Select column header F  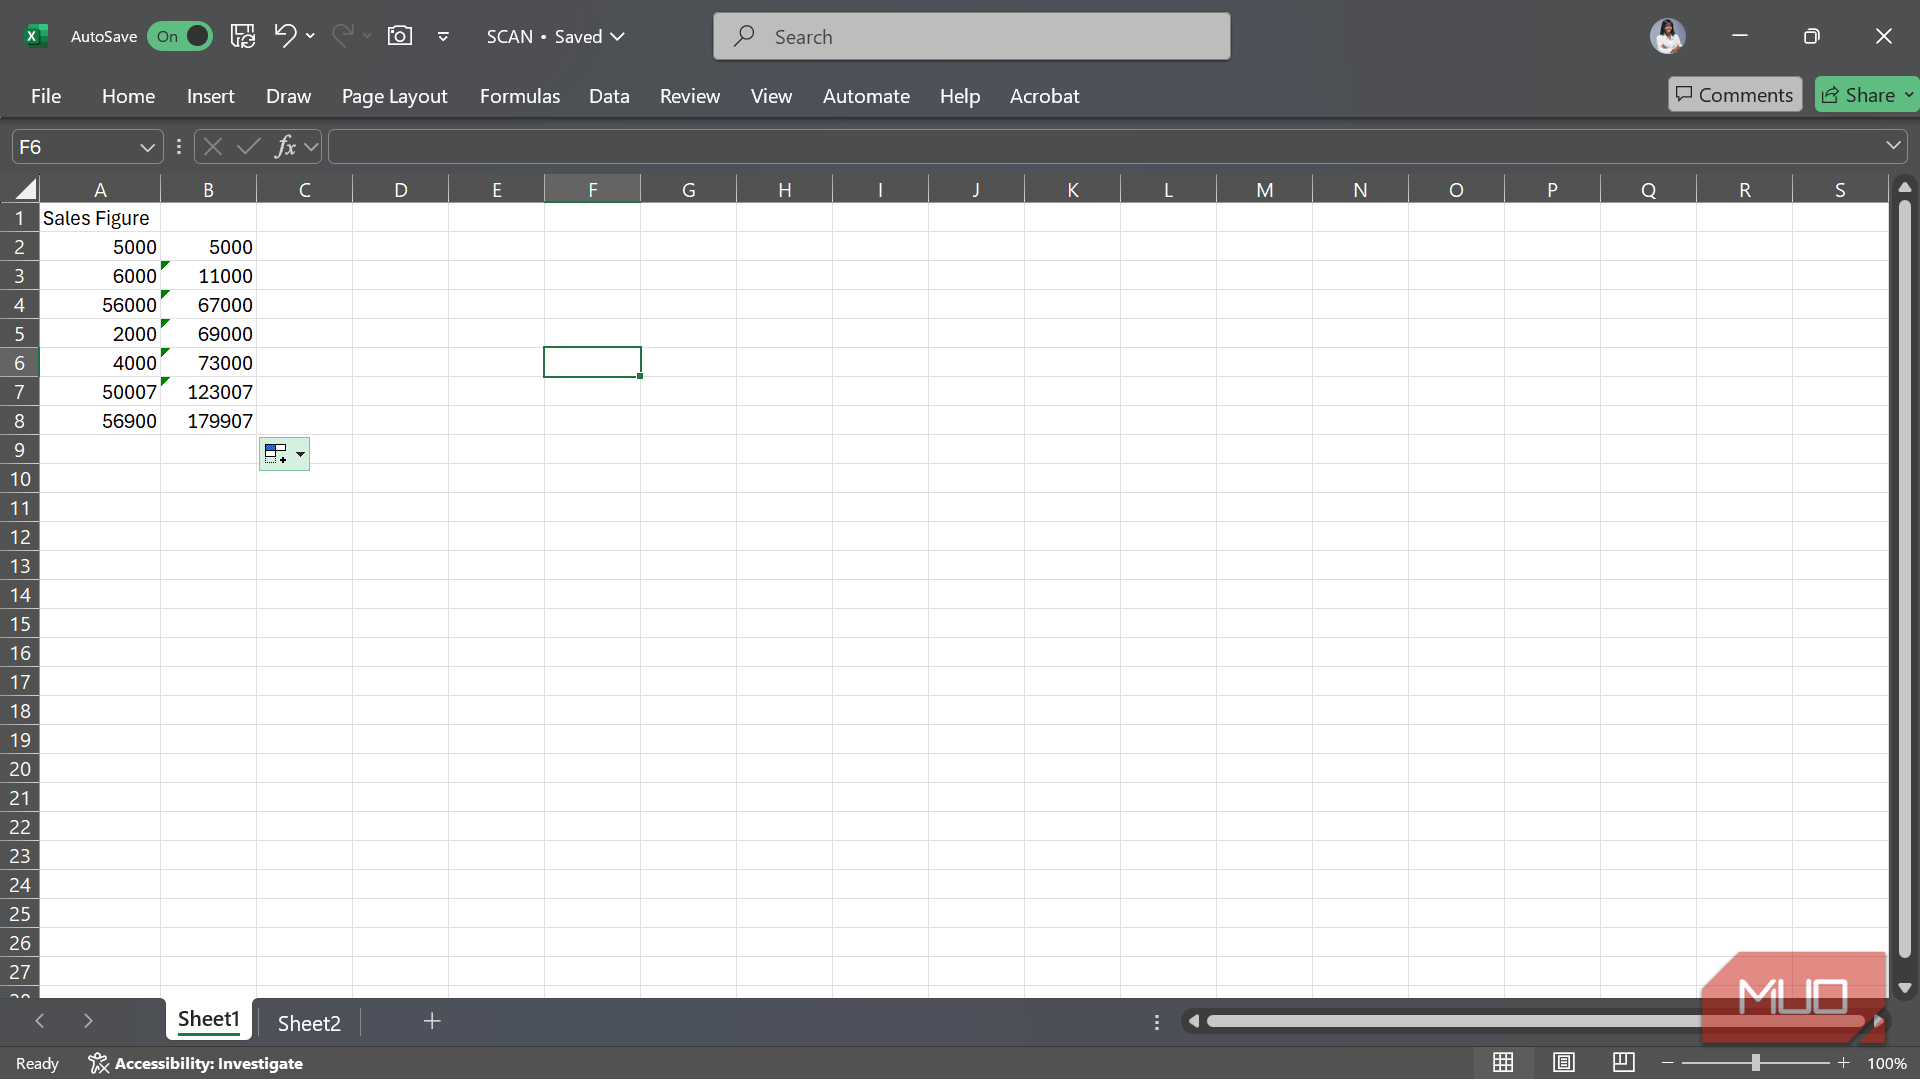592,189
